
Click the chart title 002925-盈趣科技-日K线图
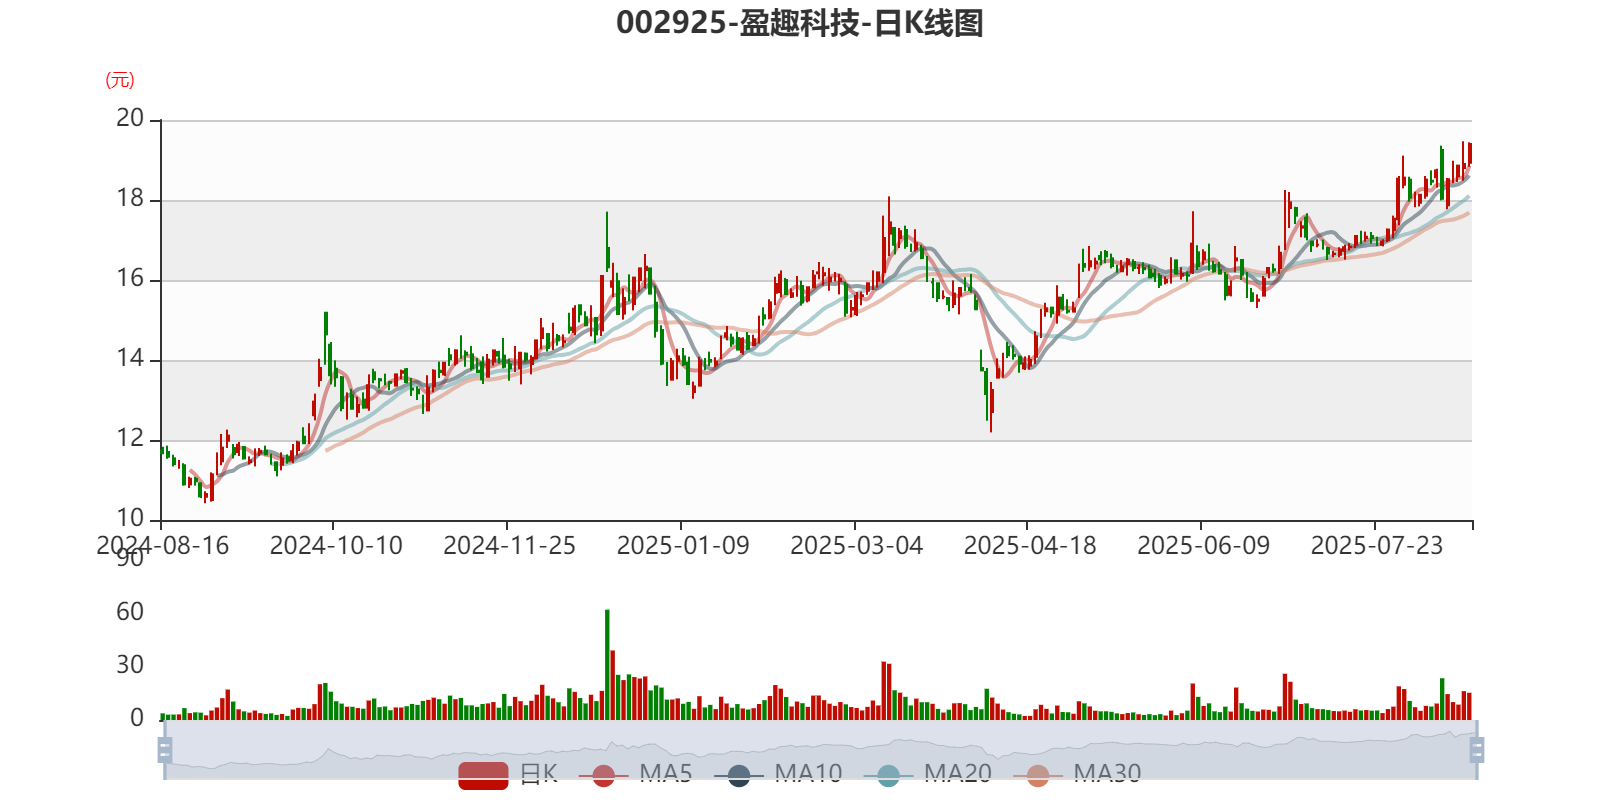coord(800,22)
